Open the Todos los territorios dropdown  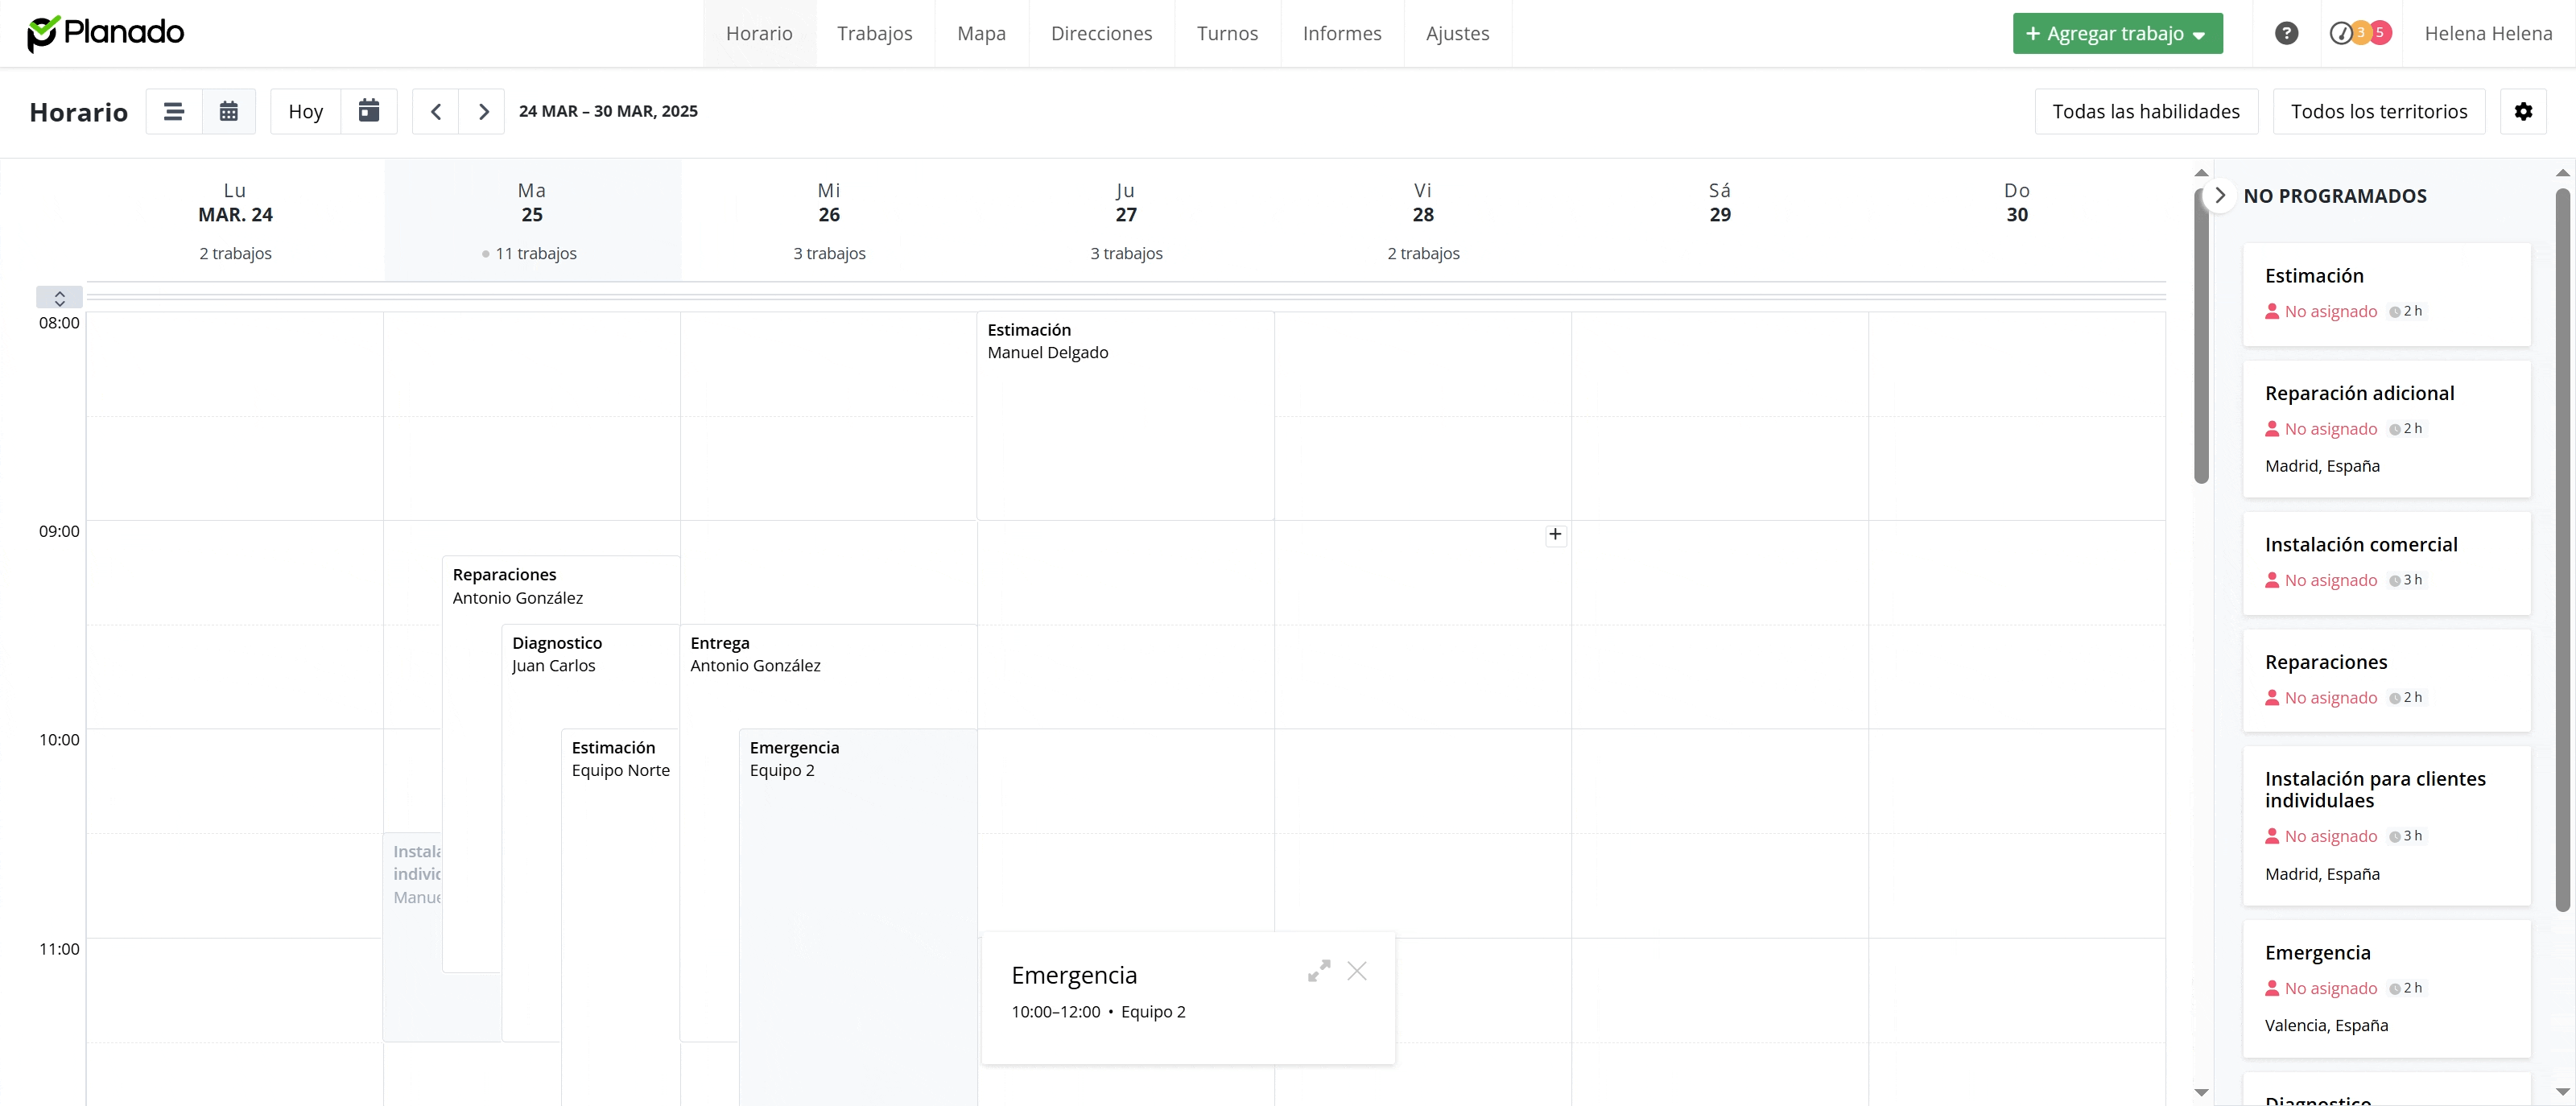[2379, 111]
